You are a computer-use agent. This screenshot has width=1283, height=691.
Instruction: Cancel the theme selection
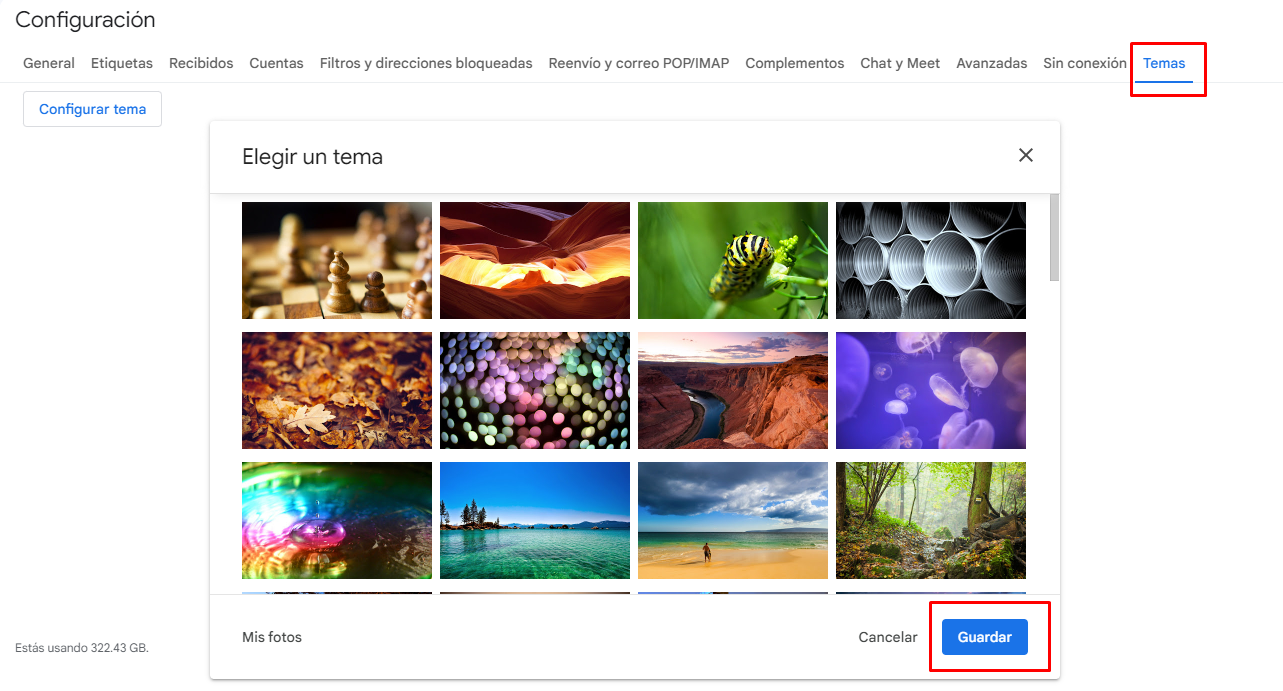888,637
